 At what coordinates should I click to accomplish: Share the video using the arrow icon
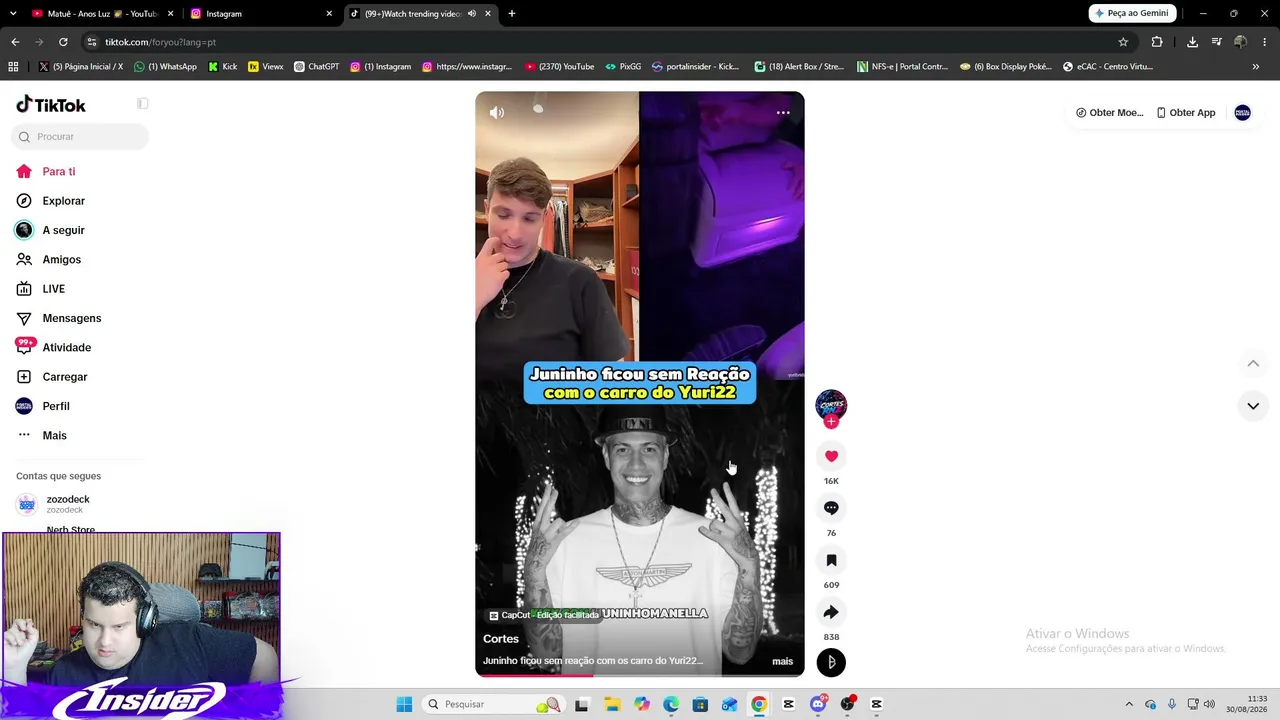point(831,612)
